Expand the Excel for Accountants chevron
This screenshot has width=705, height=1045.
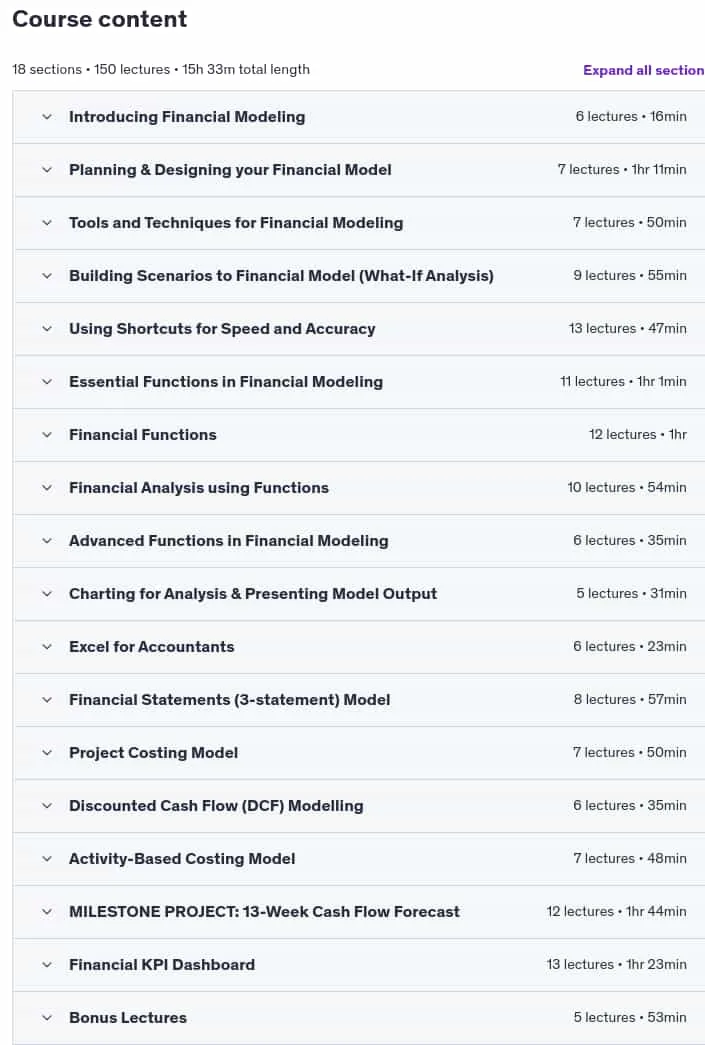click(x=47, y=646)
